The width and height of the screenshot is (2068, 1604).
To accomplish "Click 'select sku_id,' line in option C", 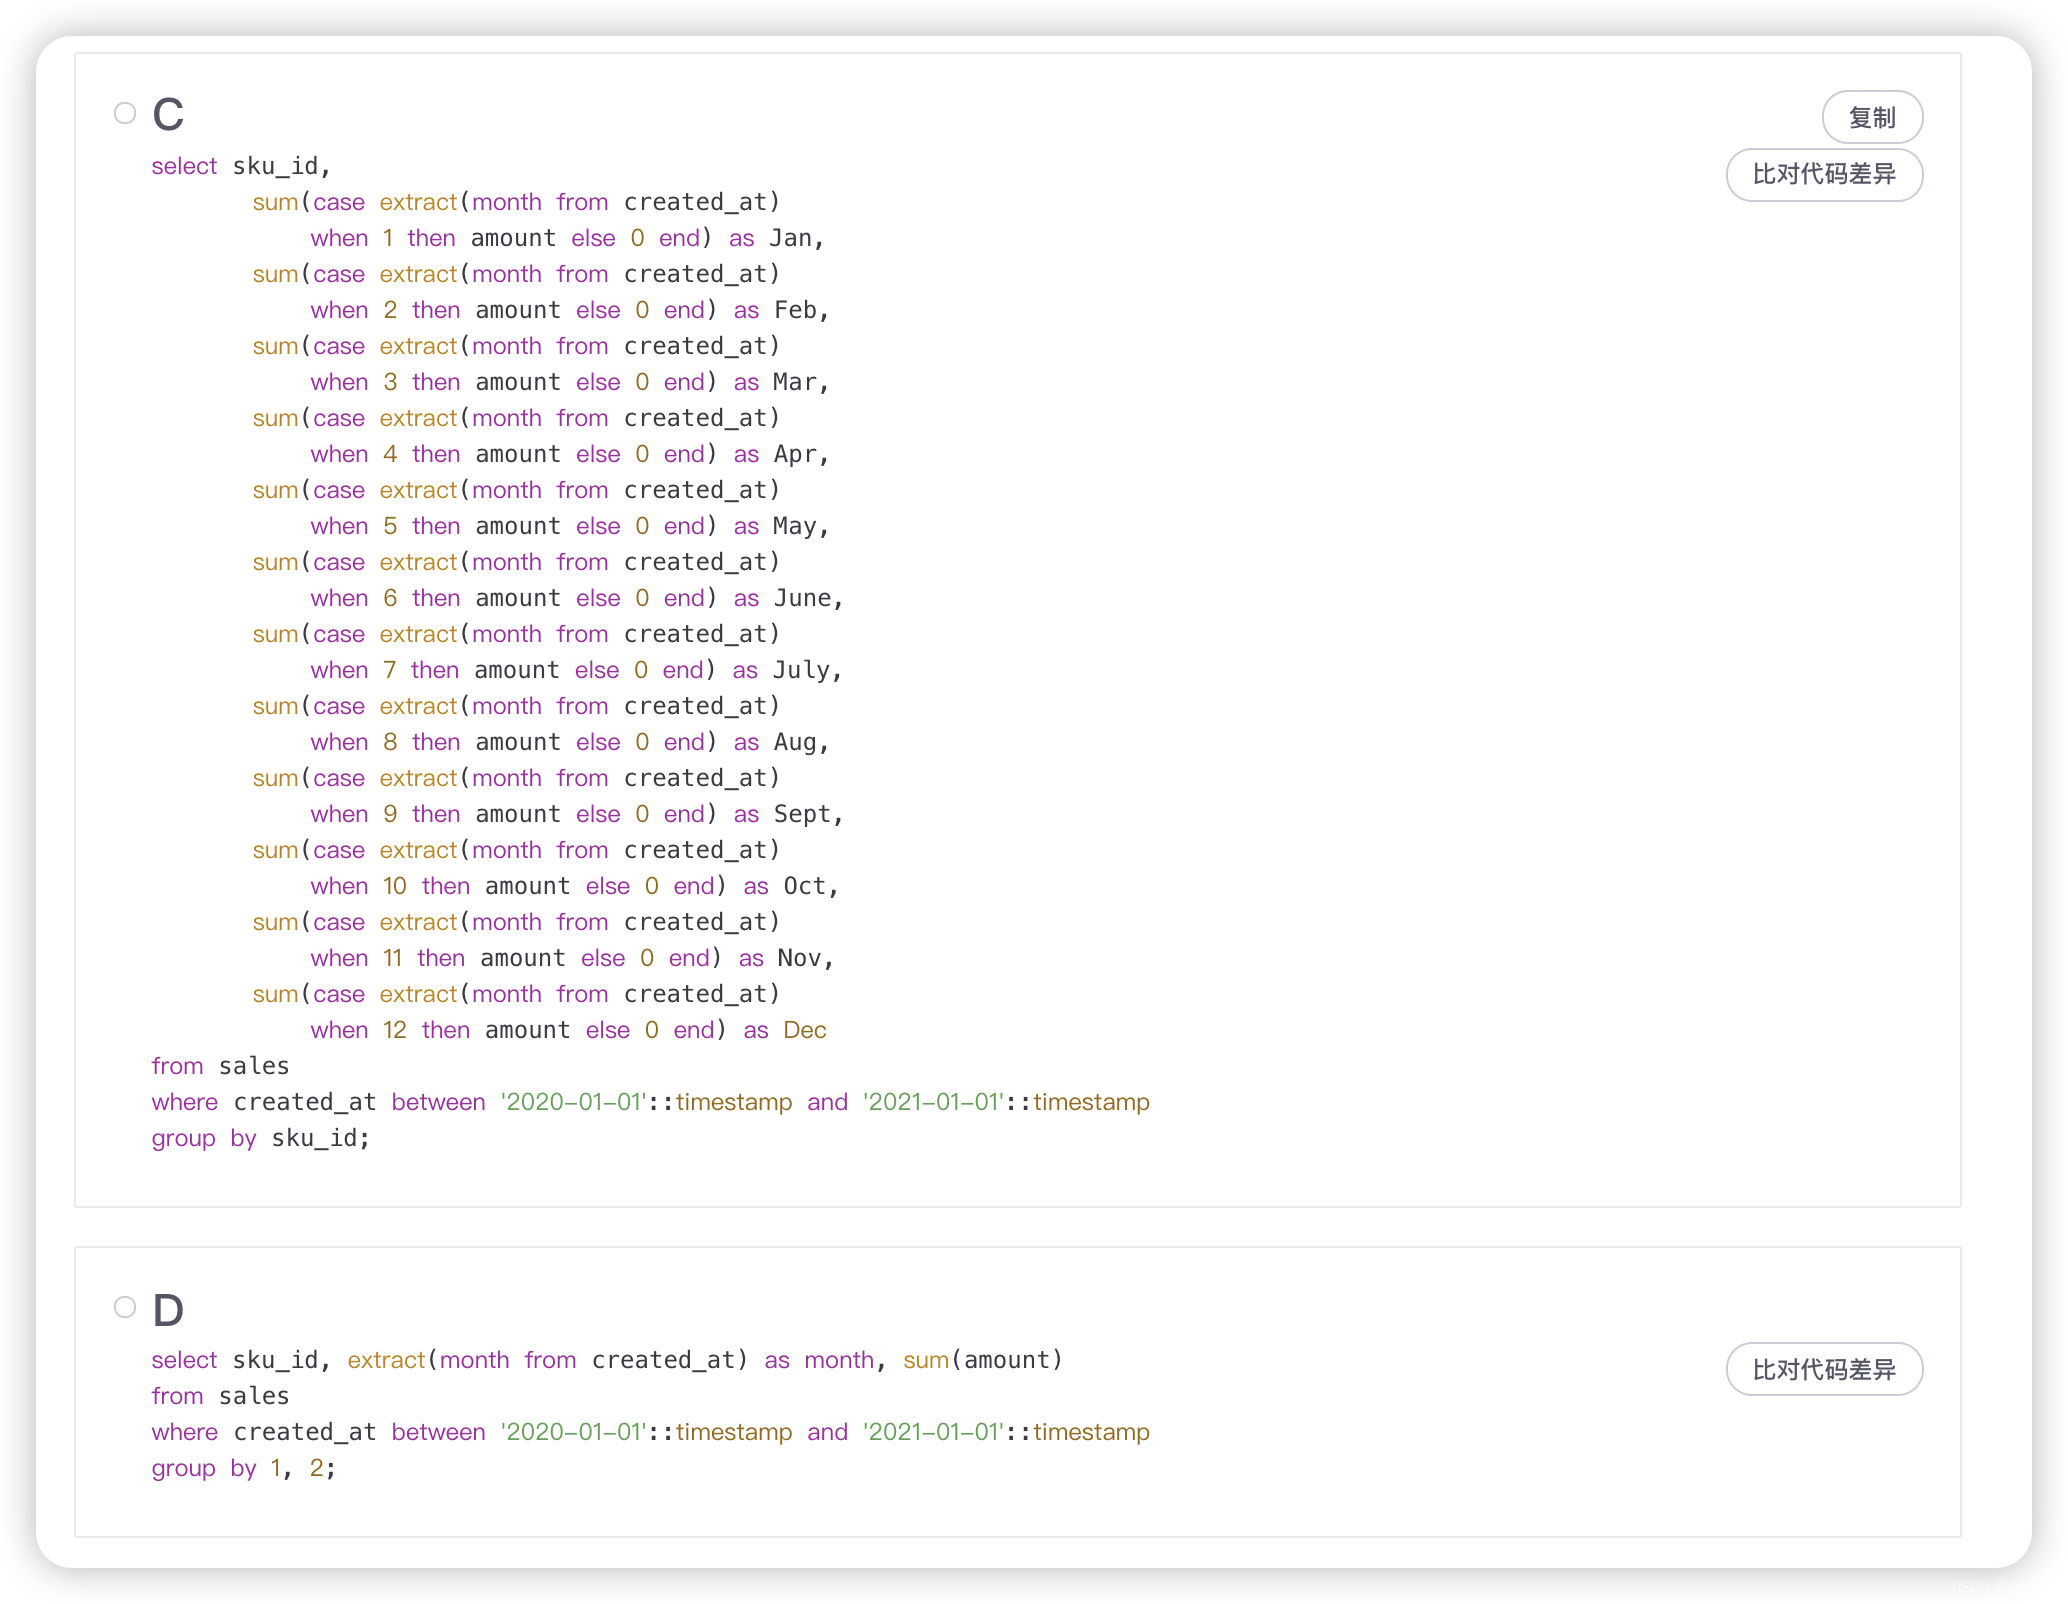I will pyautogui.click(x=241, y=166).
